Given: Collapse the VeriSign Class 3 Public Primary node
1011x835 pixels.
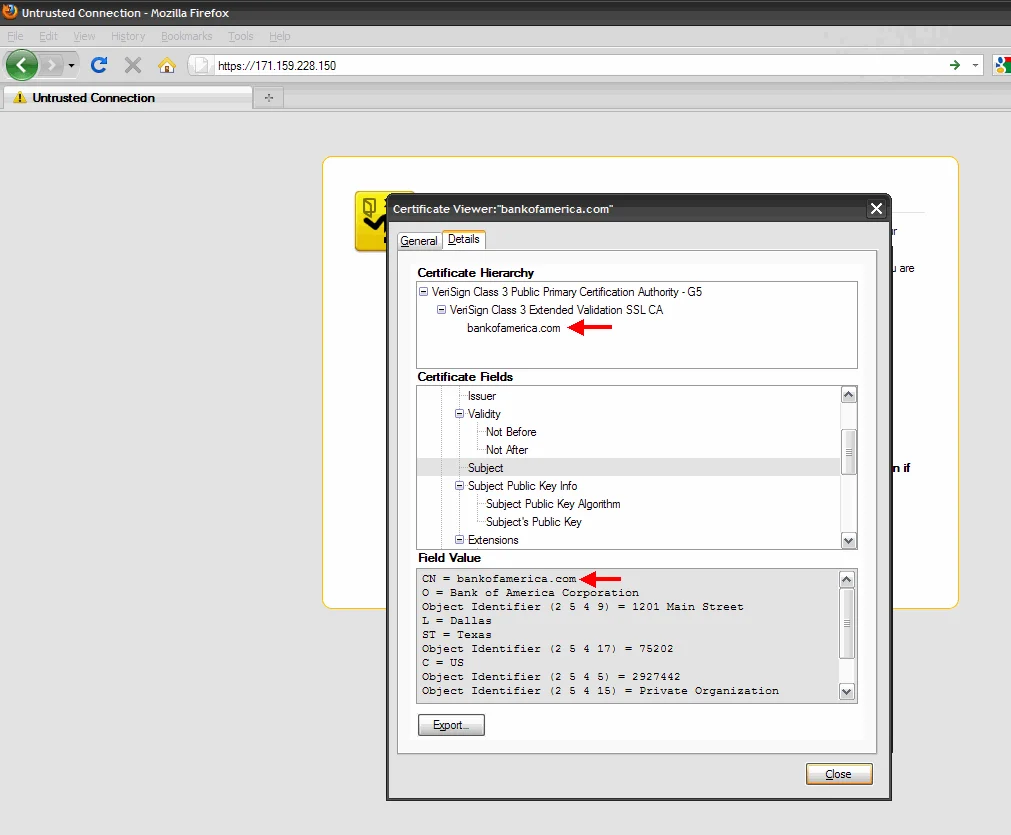Looking at the screenshot, I should click(x=424, y=291).
